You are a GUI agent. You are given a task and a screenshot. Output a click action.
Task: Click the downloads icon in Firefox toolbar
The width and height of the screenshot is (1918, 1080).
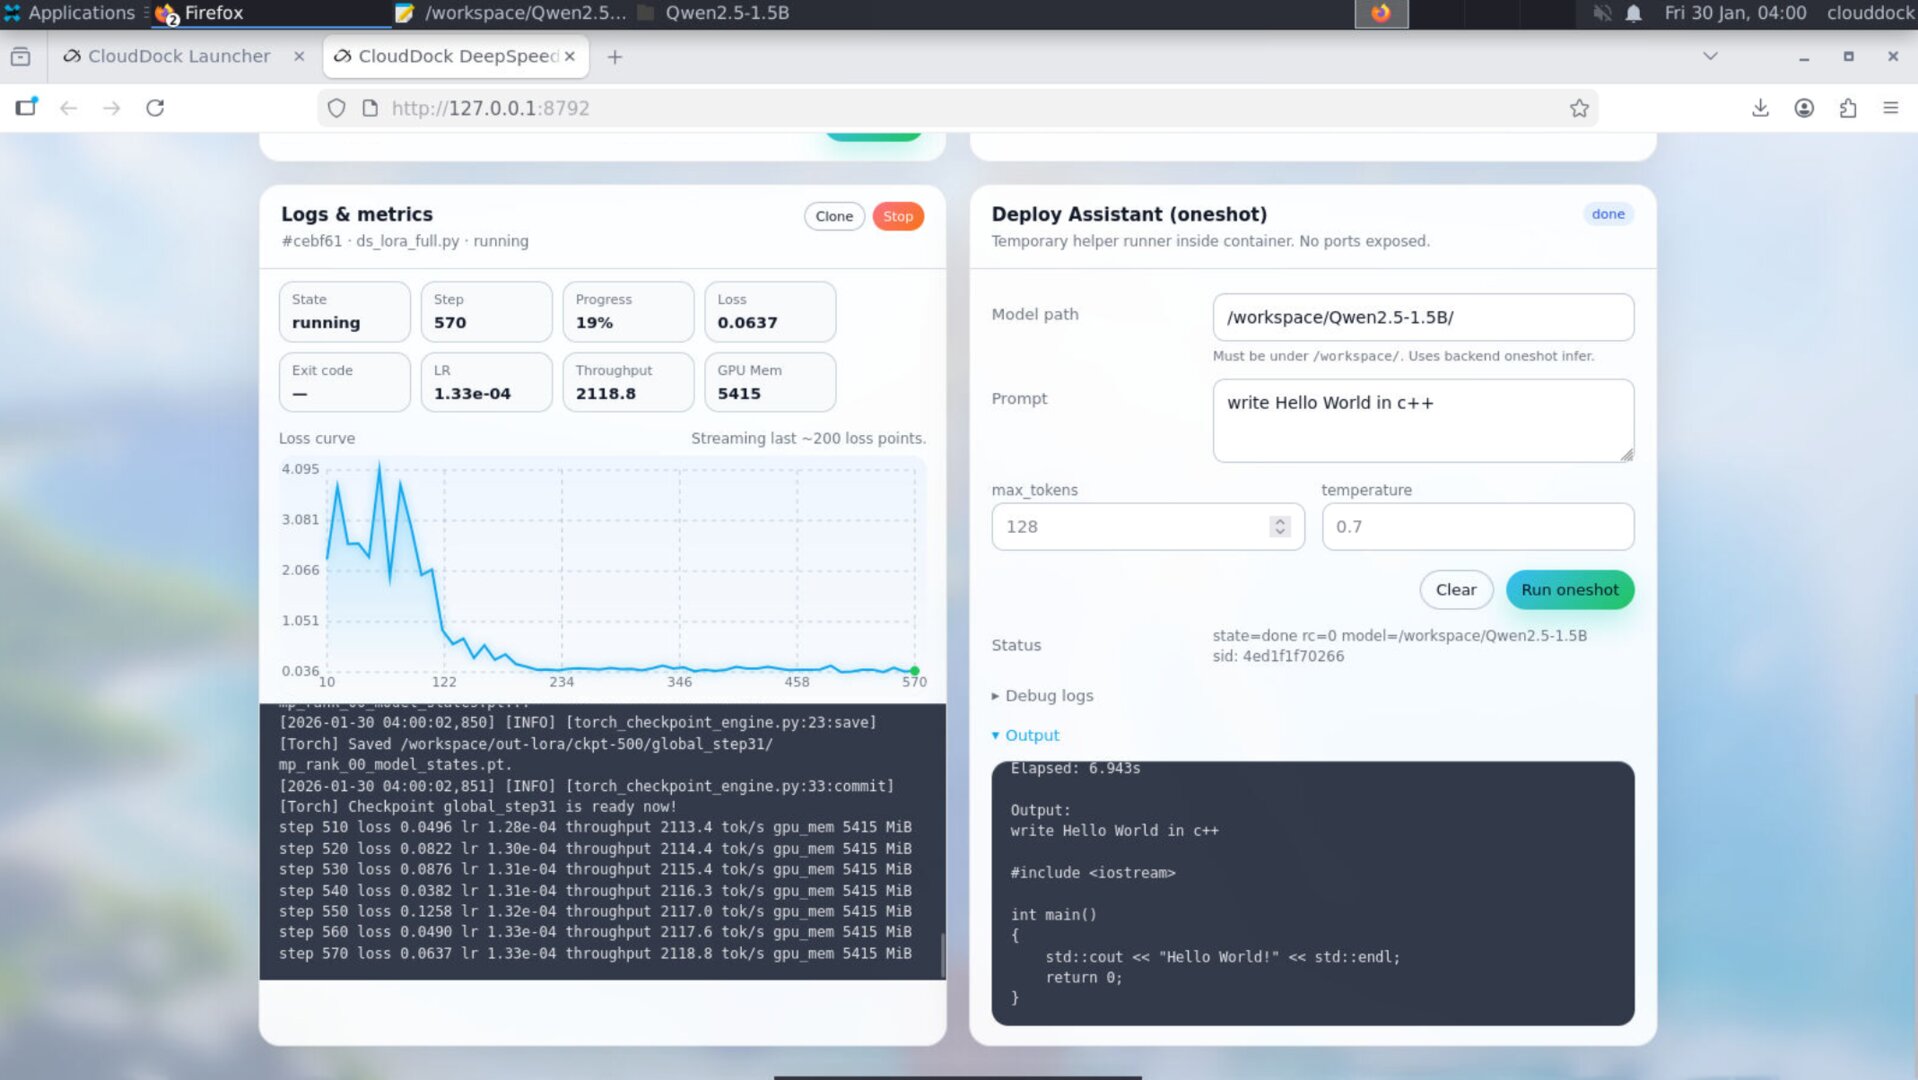[x=1759, y=108]
